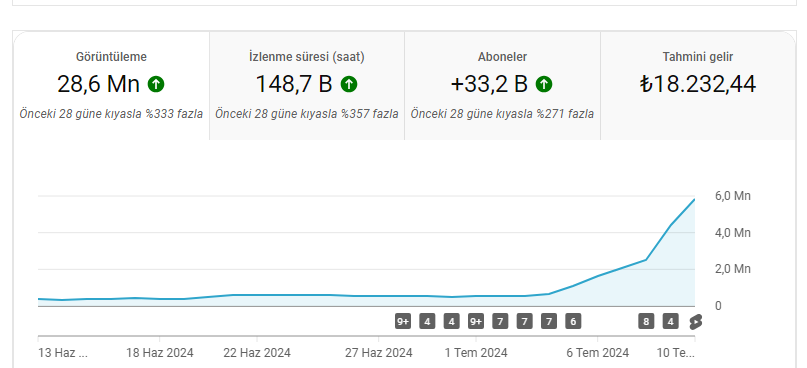This screenshot has width=807, height=368.
Task: Click the +33,2 B subscribers value
Action: tap(489, 84)
